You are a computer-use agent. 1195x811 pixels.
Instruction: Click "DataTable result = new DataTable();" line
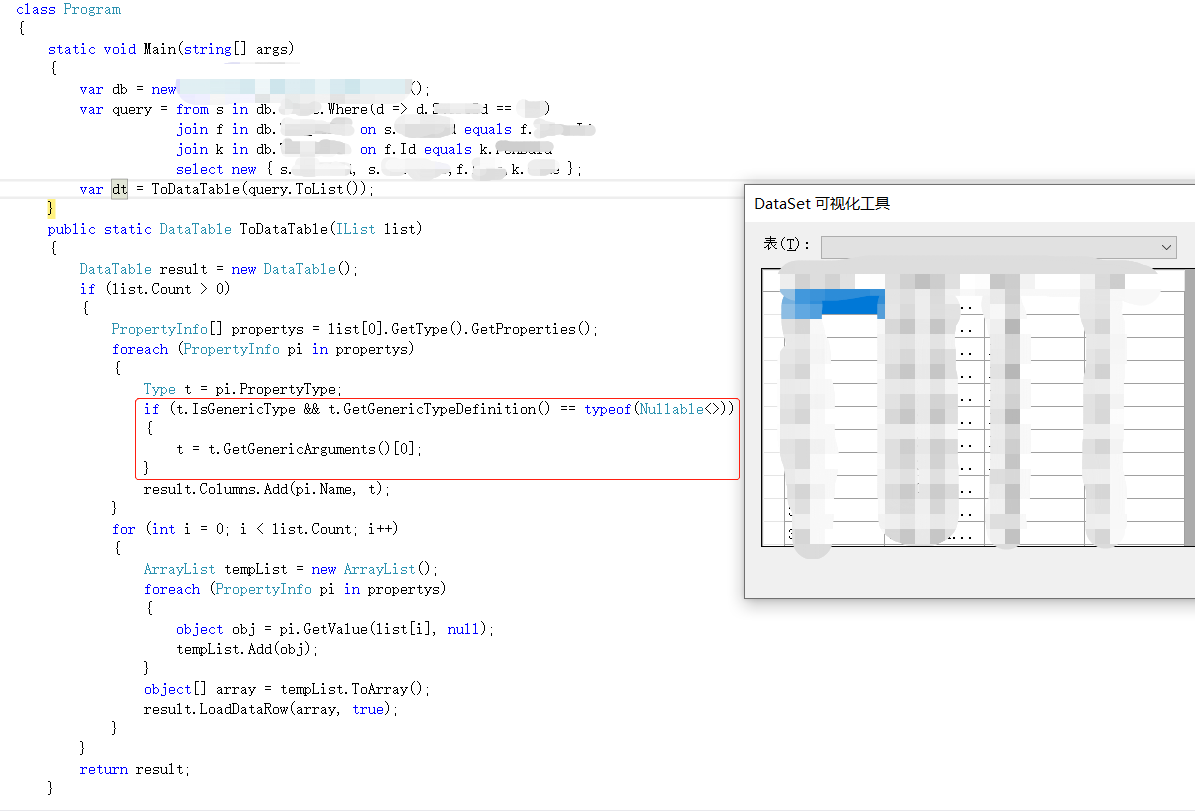tap(219, 269)
